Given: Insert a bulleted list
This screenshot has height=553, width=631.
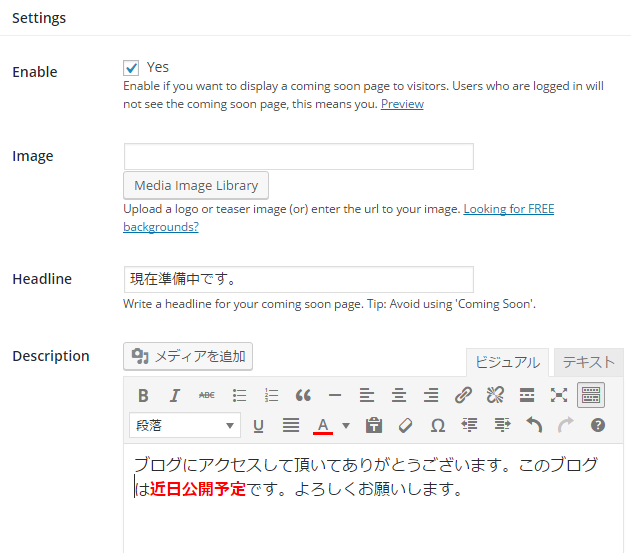Looking at the screenshot, I should point(239,395).
